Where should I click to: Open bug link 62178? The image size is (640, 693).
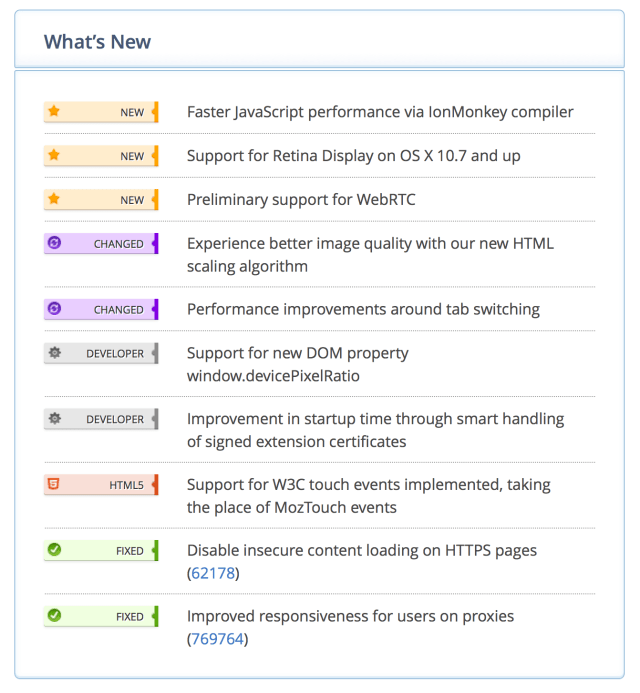click(213, 573)
